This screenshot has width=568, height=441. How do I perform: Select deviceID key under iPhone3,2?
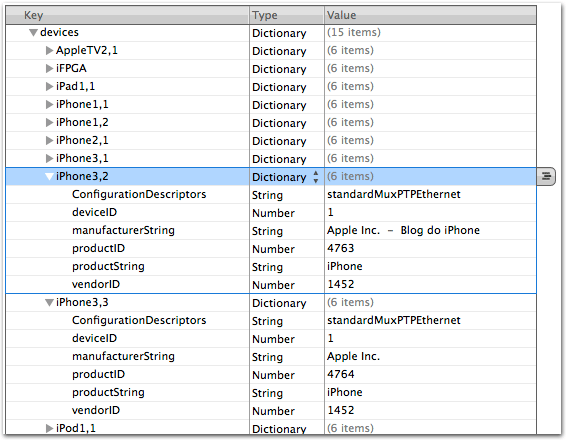(95, 212)
